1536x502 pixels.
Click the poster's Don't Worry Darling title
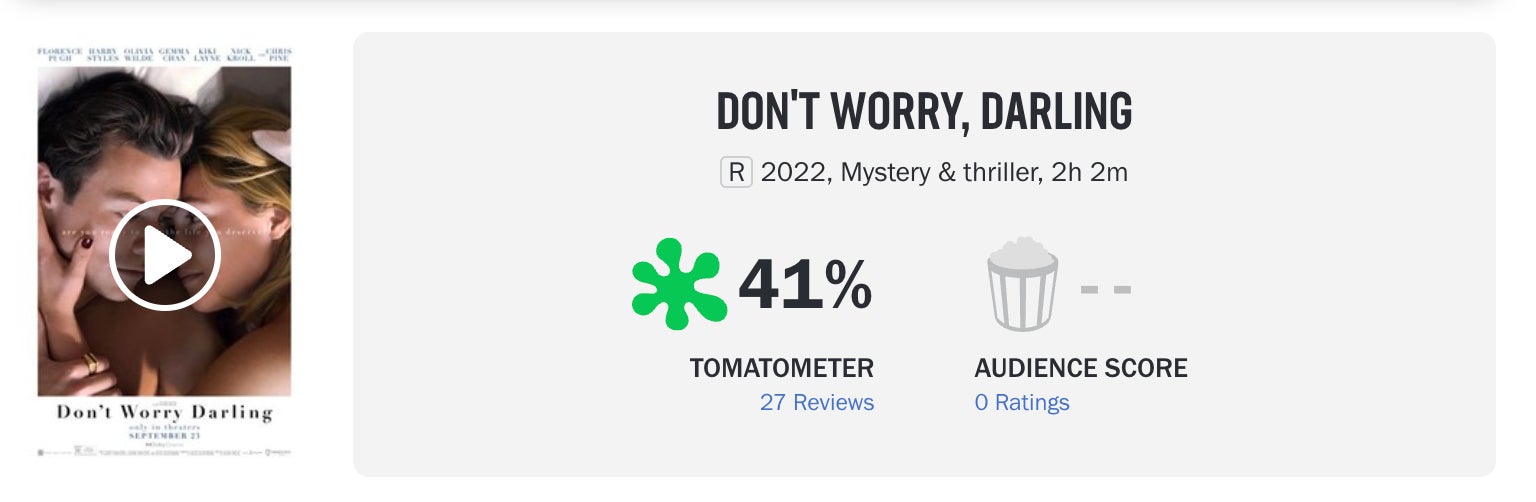(x=164, y=412)
